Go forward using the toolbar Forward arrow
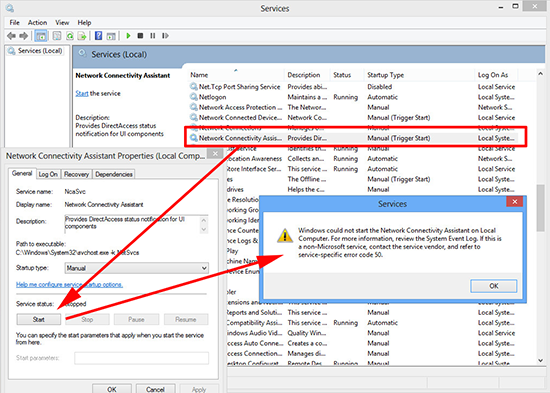 click(x=24, y=36)
